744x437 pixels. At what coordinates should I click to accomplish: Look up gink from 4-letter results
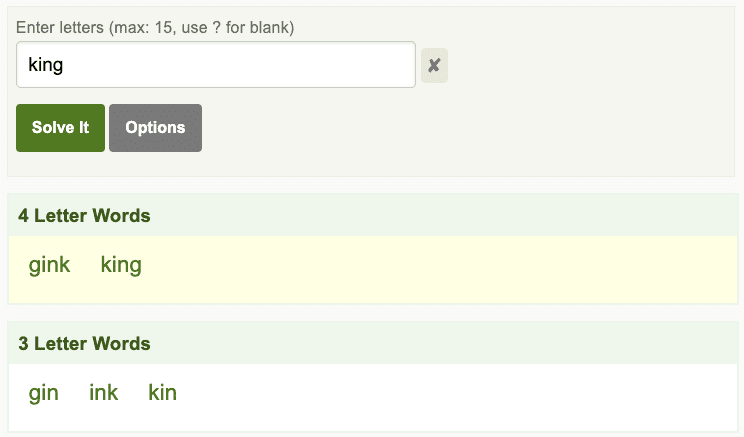(x=49, y=265)
